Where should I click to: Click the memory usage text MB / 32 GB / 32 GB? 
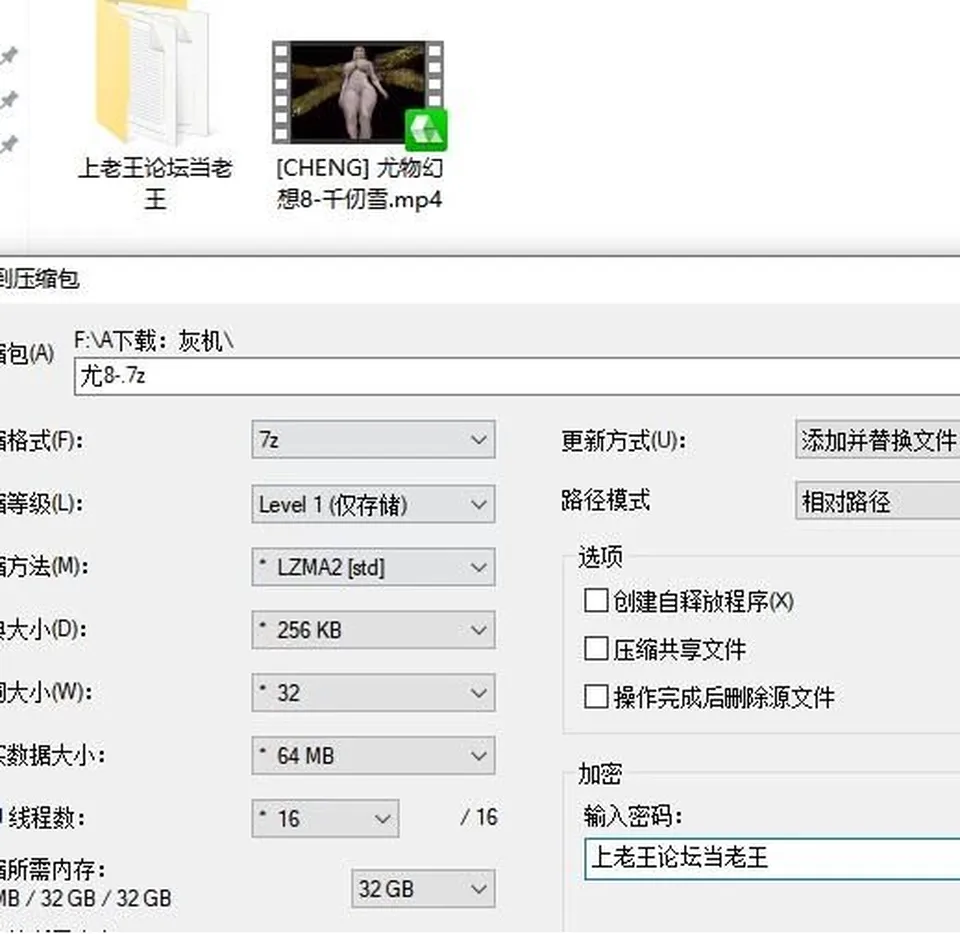(86, 899)
